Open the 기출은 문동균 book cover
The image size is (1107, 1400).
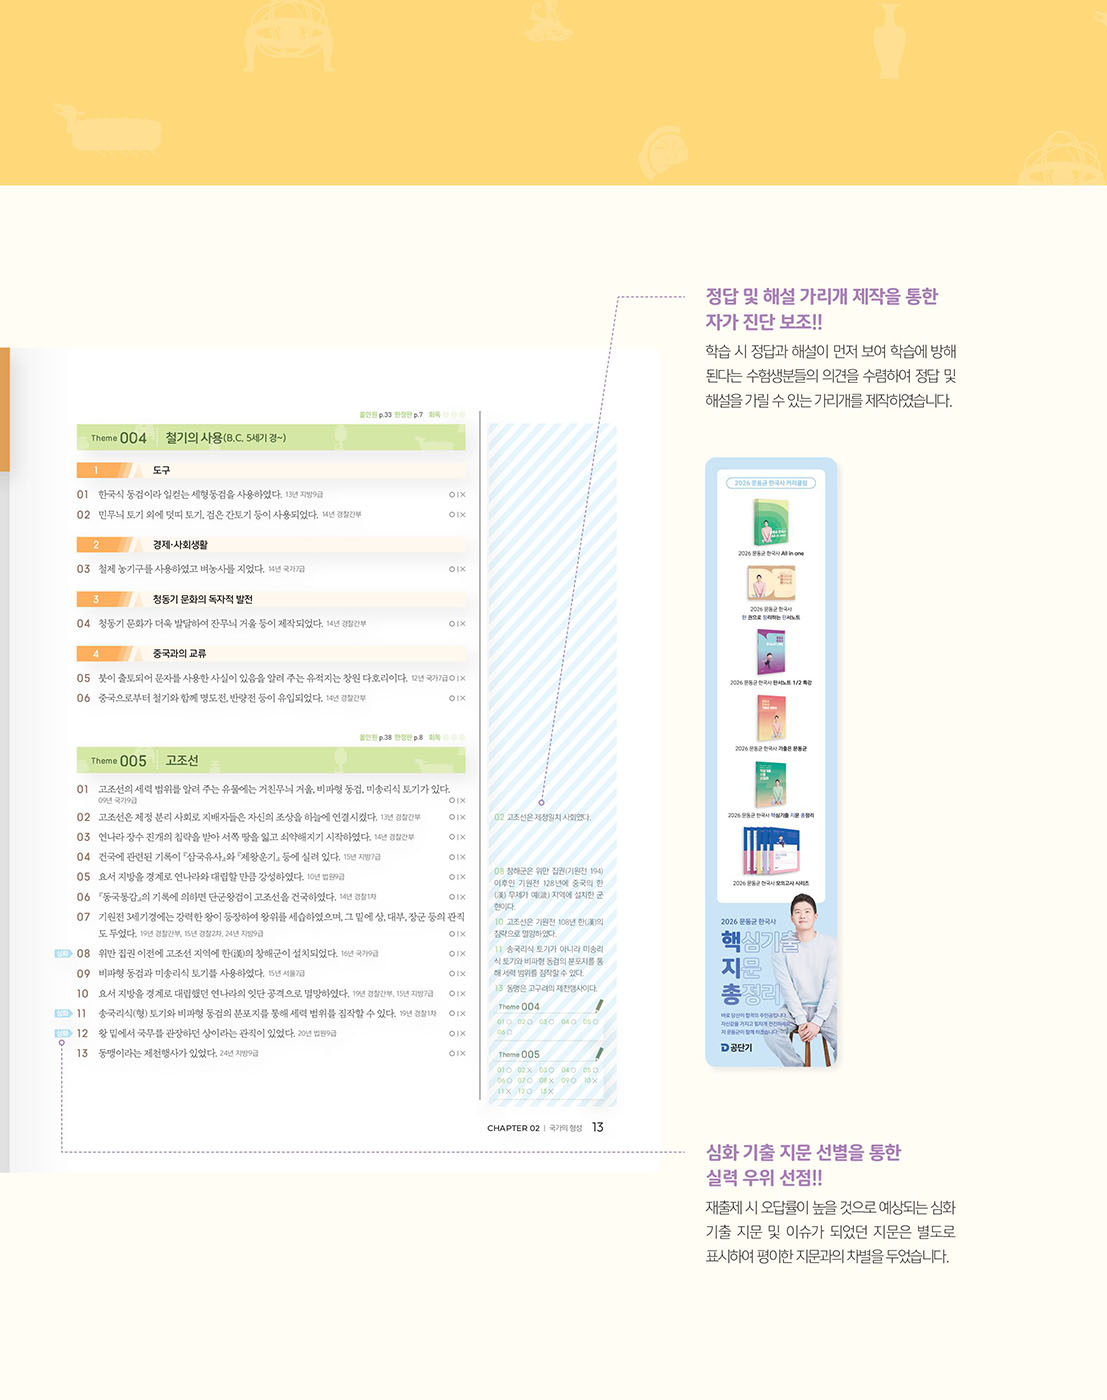tap(770, 717)
